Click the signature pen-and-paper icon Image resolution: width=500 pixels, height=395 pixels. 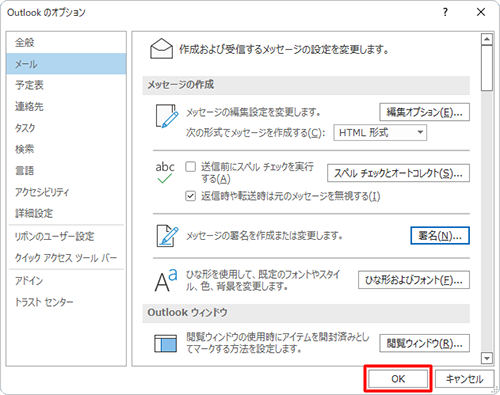167,236
